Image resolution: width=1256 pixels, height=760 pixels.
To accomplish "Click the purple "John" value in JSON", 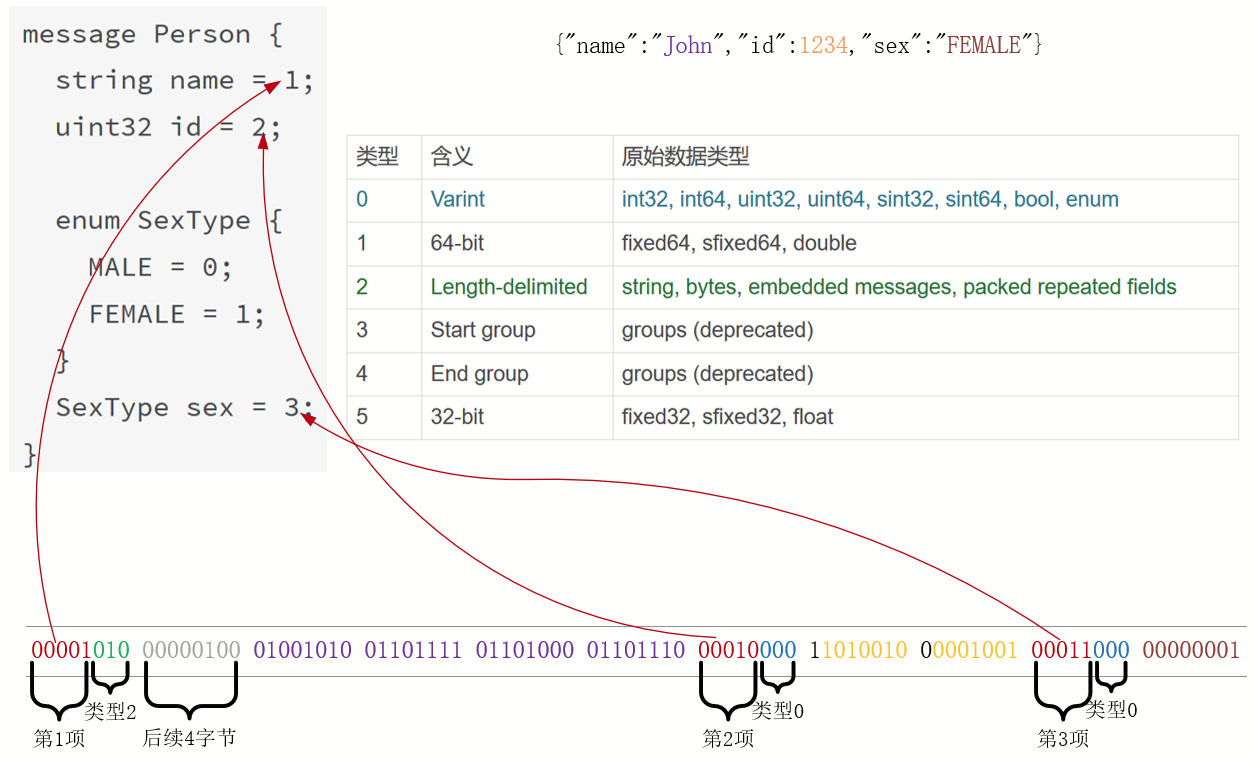I will point(689,45).
